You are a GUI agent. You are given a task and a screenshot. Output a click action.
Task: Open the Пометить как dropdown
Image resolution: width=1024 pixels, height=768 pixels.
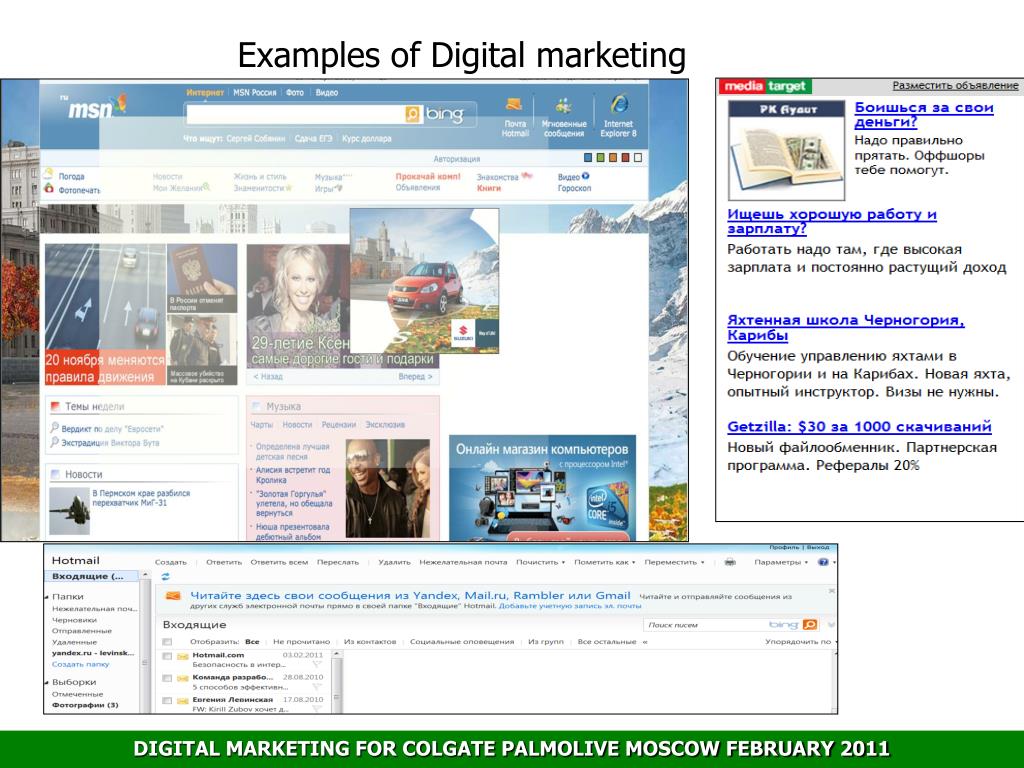(605, 562)
